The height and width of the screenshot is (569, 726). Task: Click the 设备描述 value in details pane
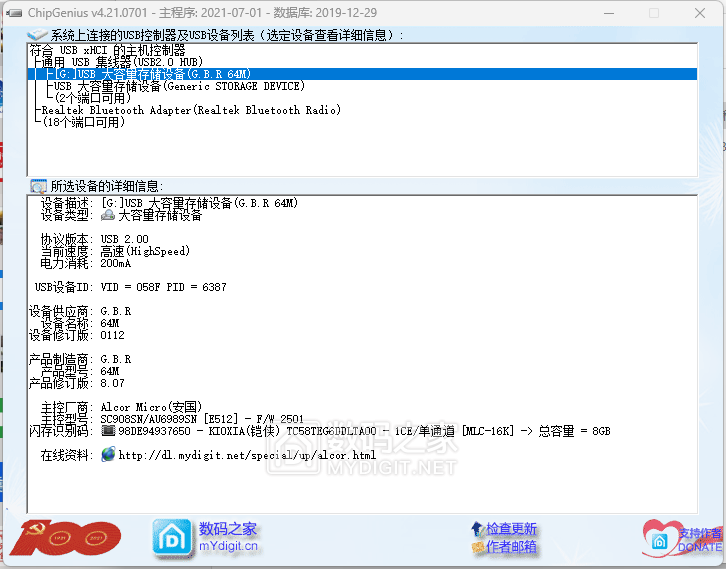coord(200,203)
